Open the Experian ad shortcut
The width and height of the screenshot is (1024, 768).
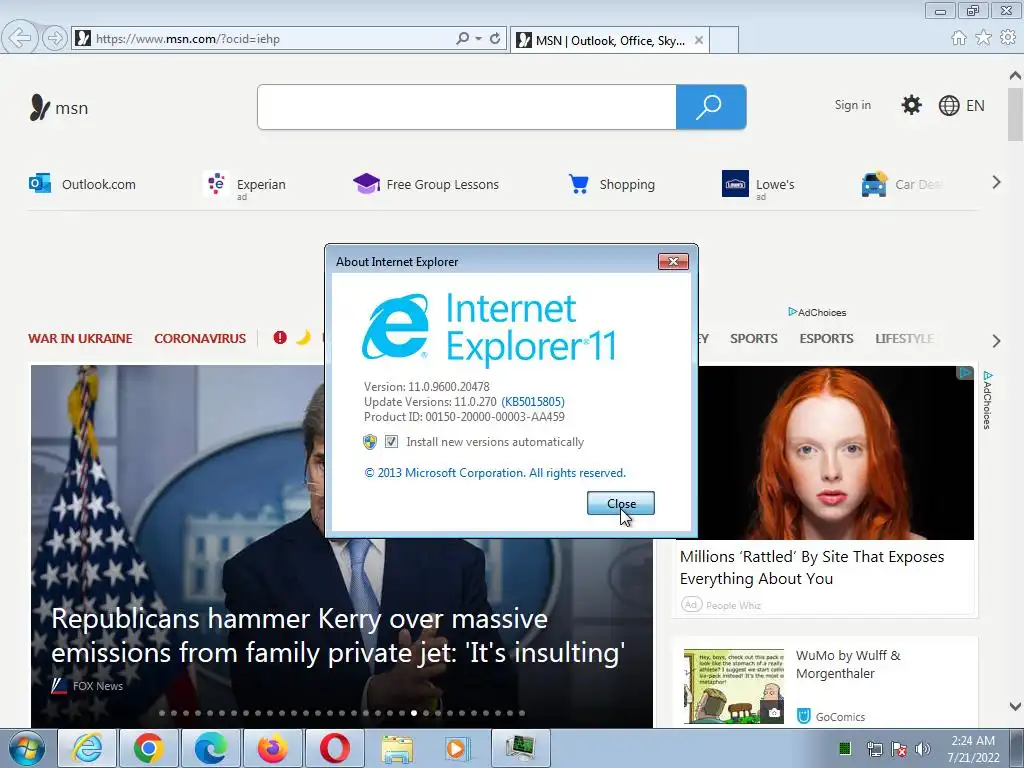(x=245, y=185)
